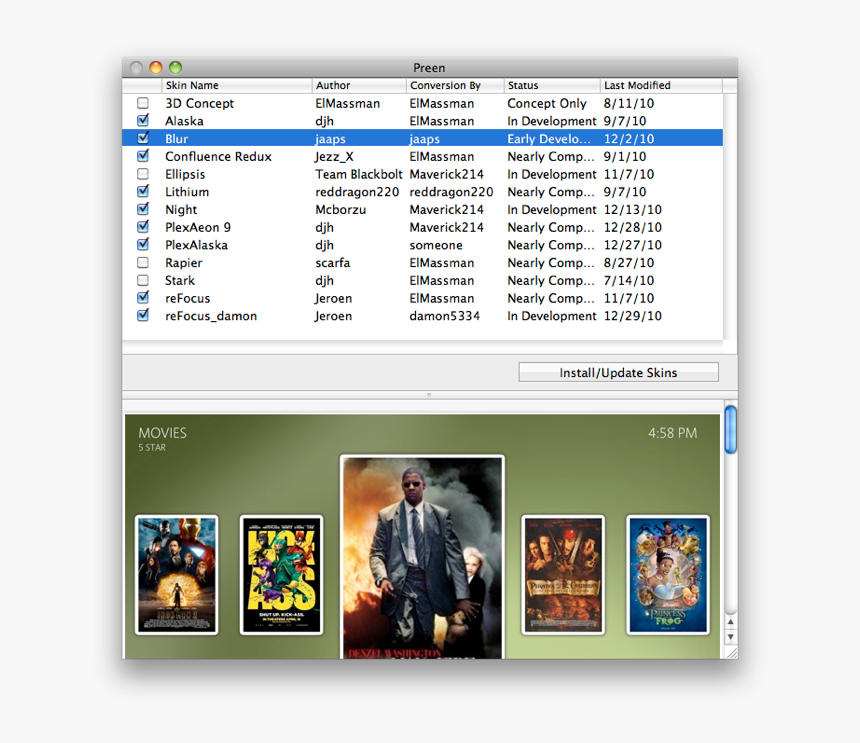
Task: Sort by Last Modified column header
Action: [x=661, y=85]
